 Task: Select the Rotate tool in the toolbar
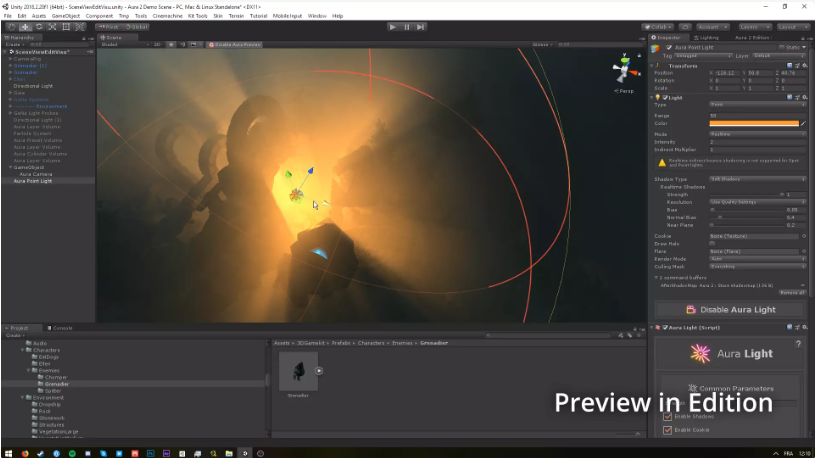(x=39, y=27)
